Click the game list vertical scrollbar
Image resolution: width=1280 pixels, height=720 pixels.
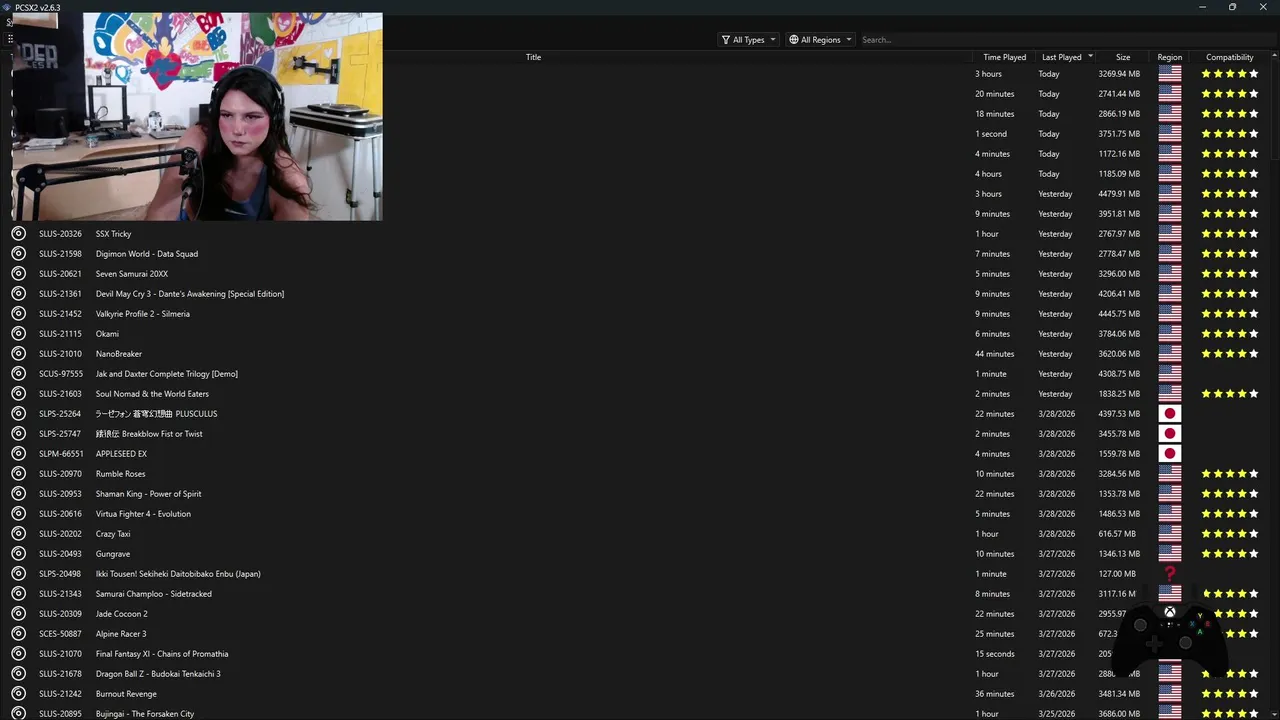(1275, 110)
